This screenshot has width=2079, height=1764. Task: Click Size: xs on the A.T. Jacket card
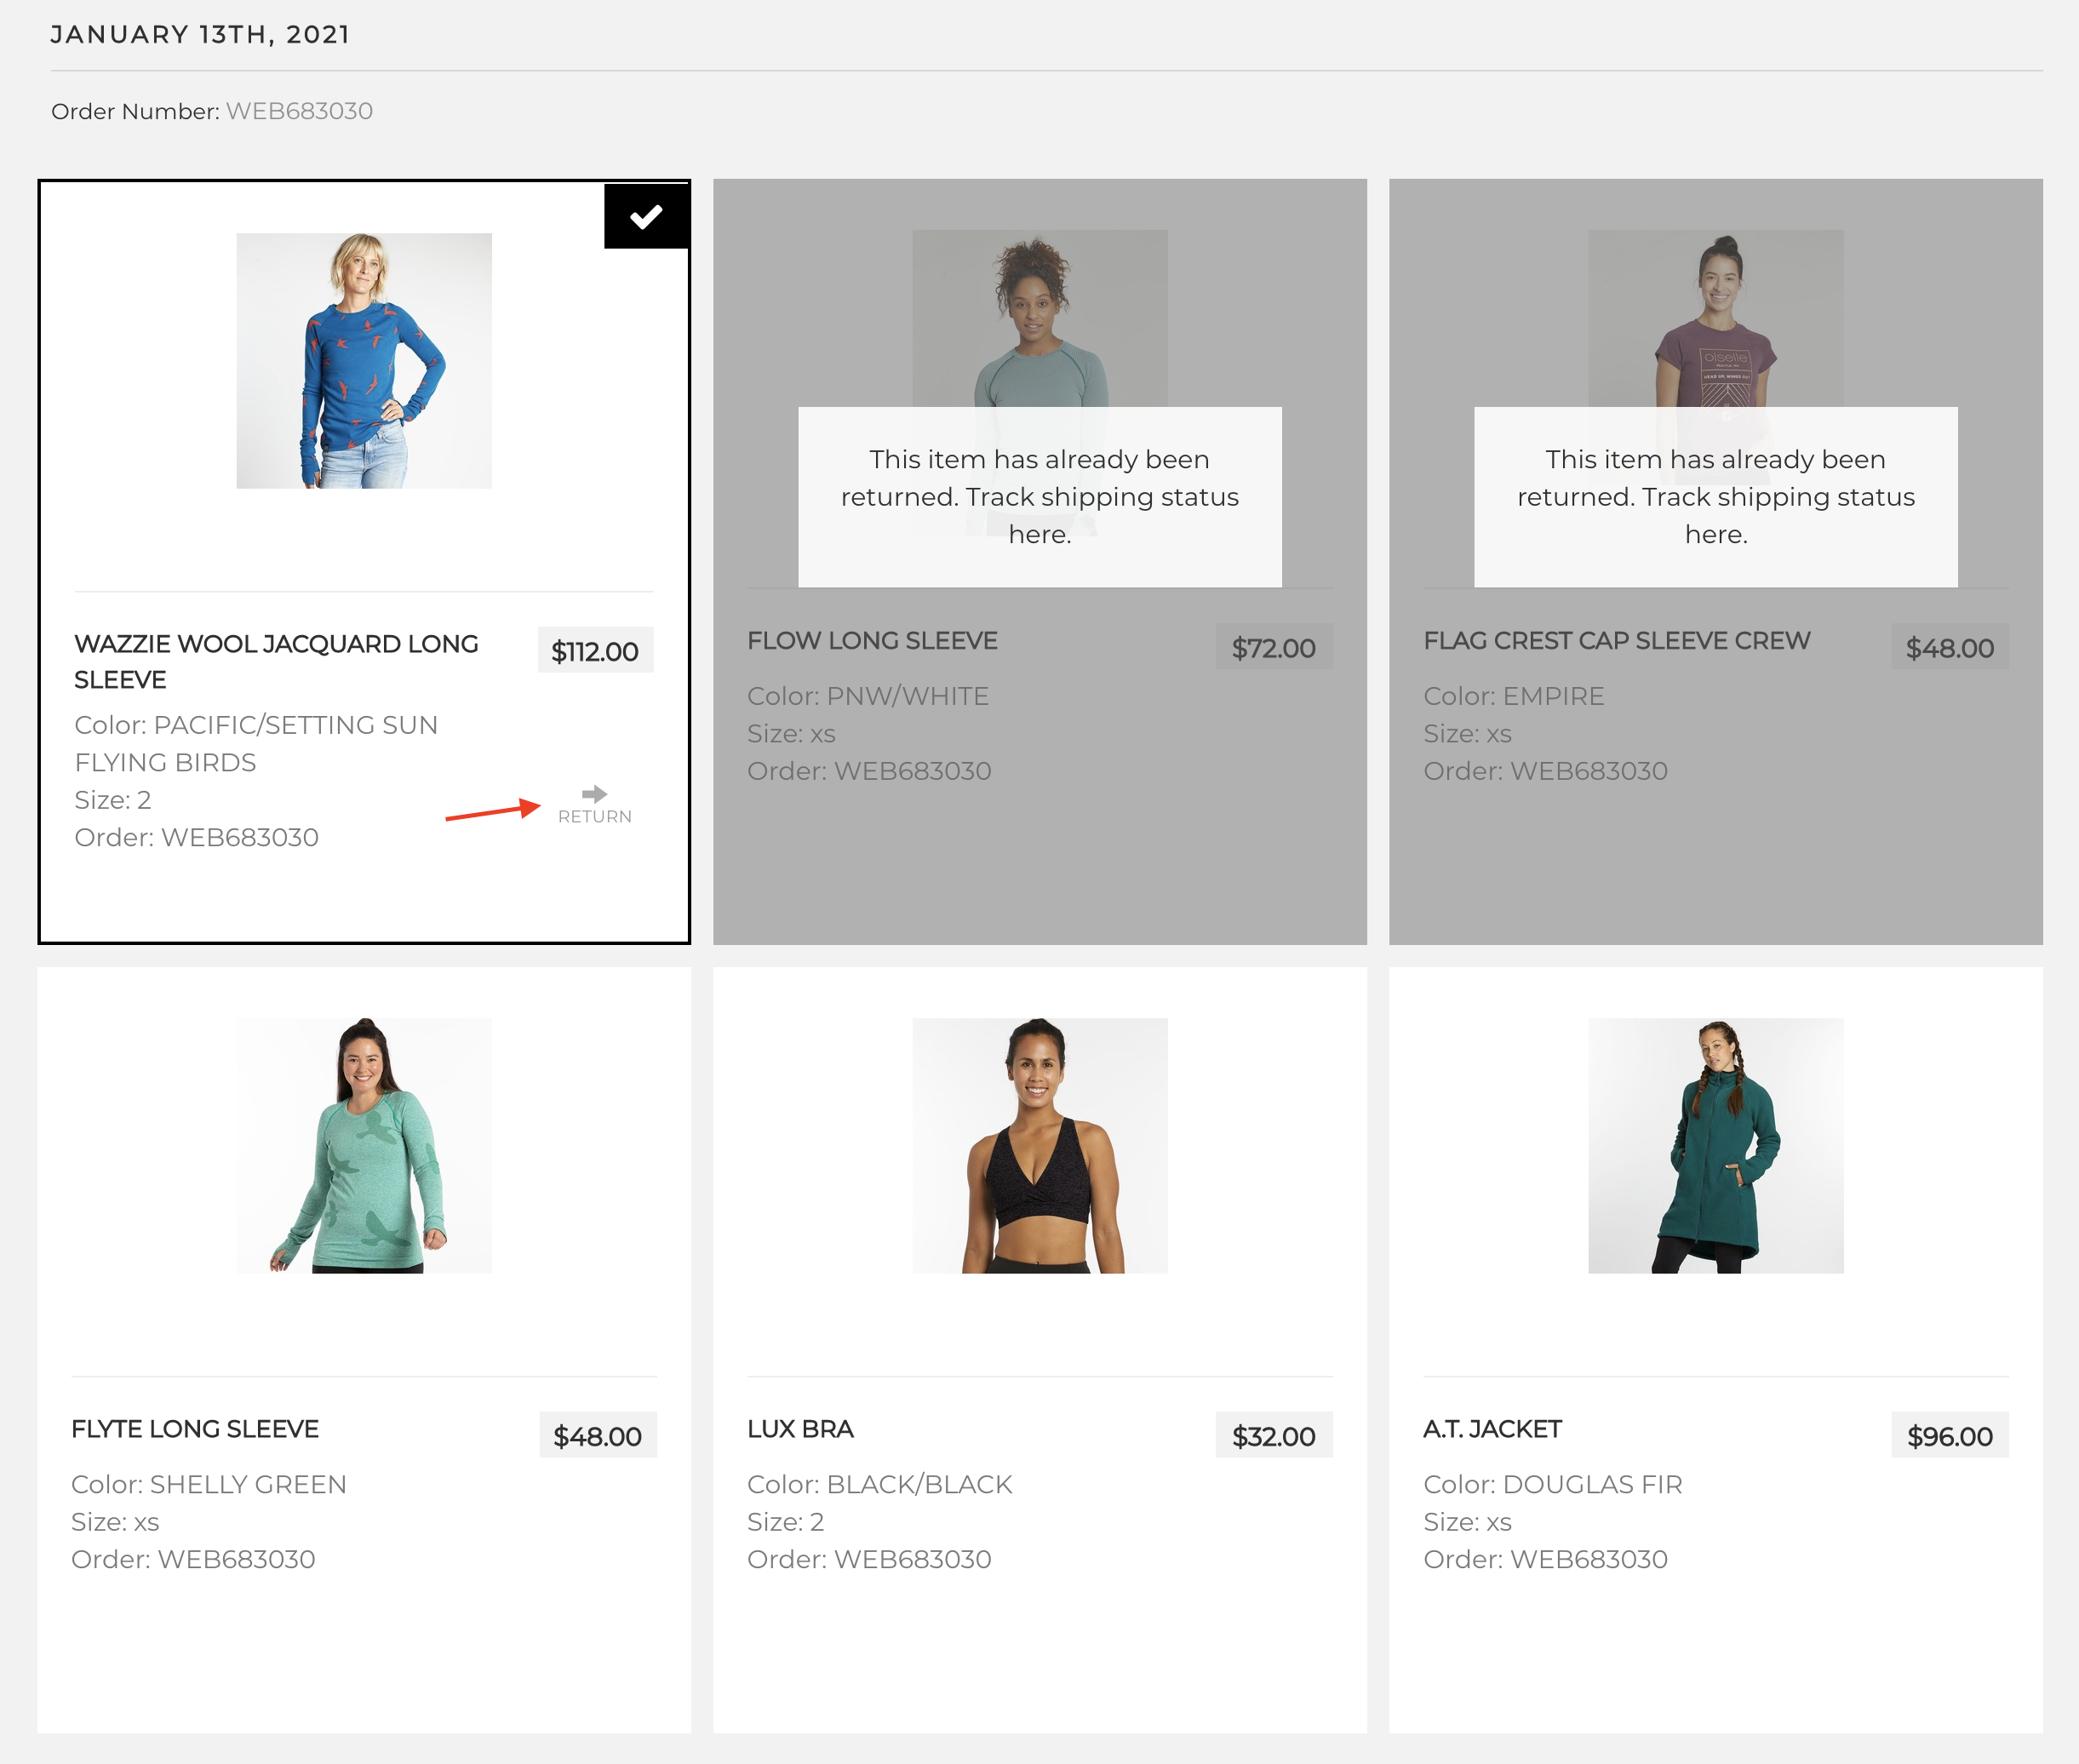1467,1522
